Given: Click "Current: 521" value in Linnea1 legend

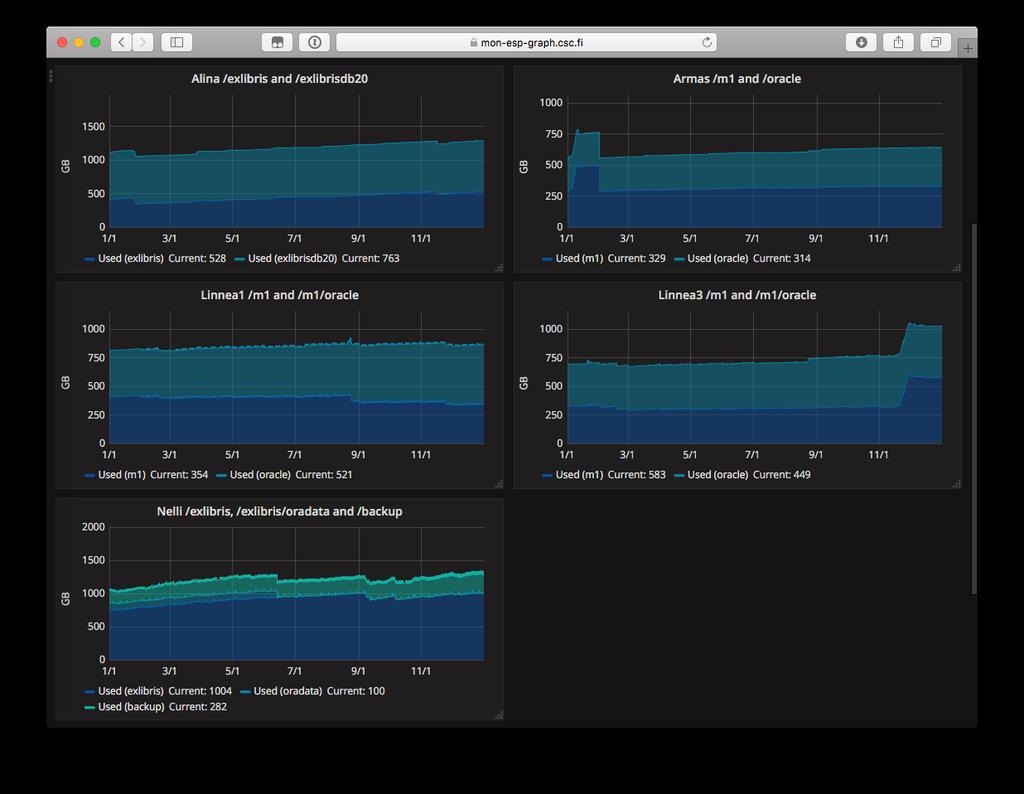Looking at the screenshot, I should point(324,475).
